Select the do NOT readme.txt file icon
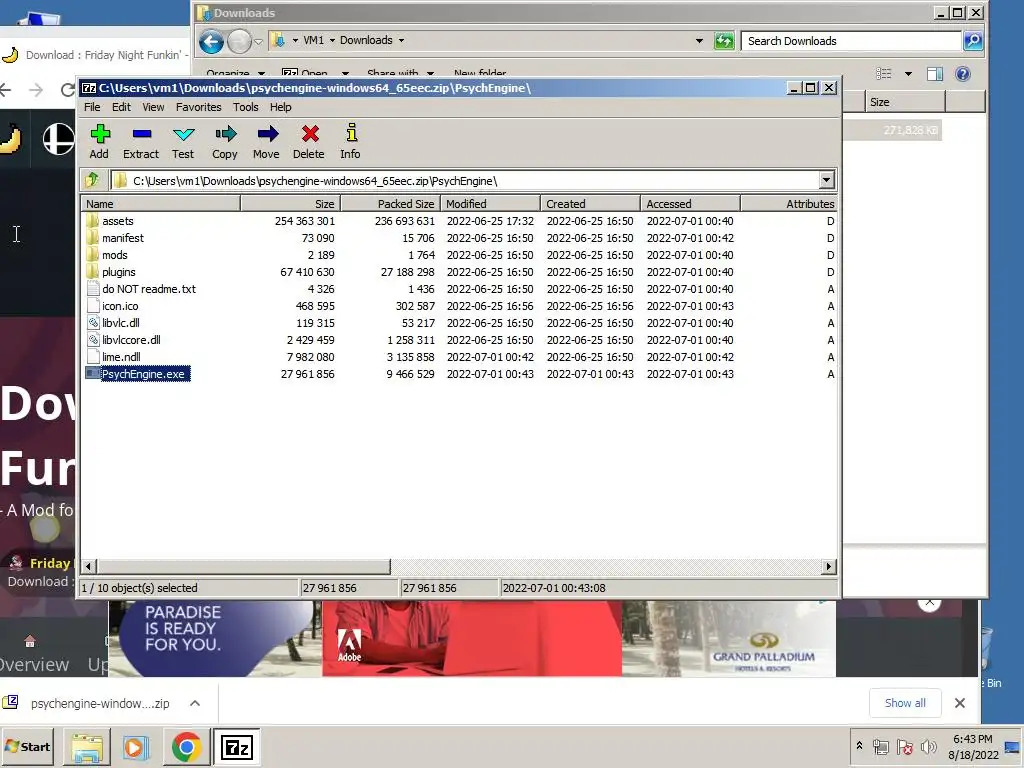Image resolution: width=1024 pixels, height=768 pixels. point(93,289)
